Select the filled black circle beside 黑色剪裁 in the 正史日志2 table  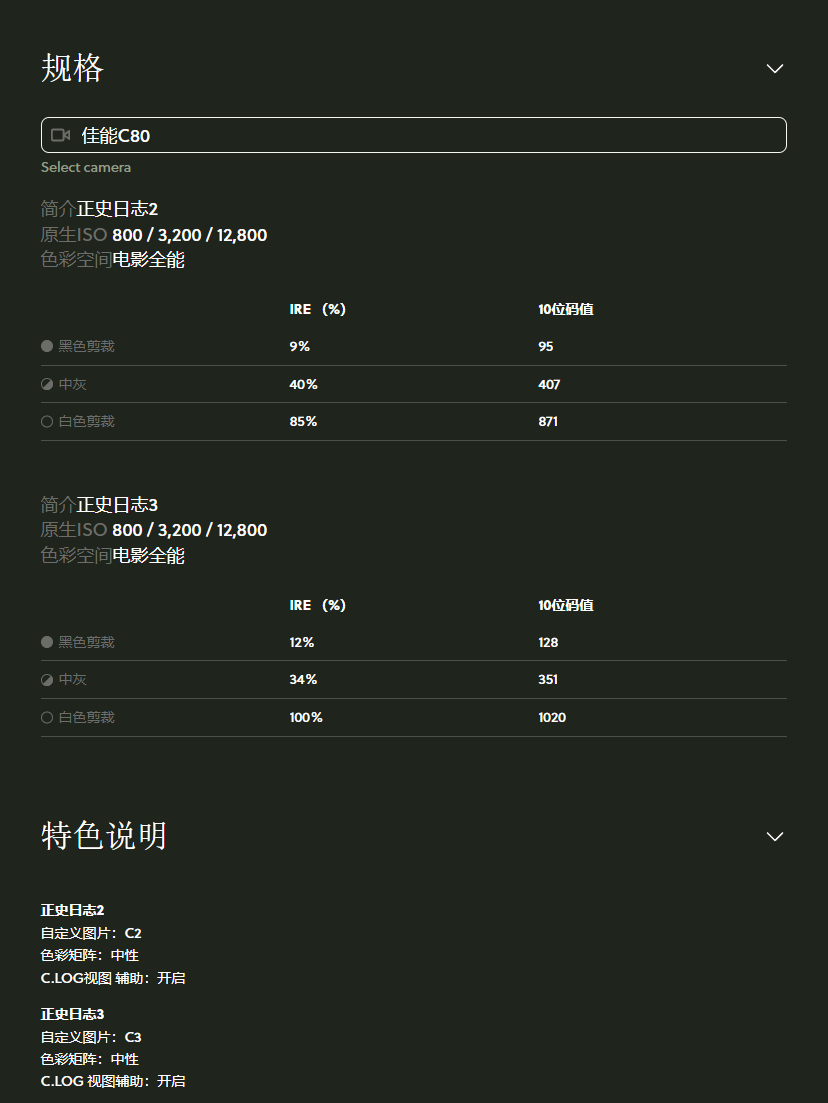pyautogui.click(x=46, y=345)
